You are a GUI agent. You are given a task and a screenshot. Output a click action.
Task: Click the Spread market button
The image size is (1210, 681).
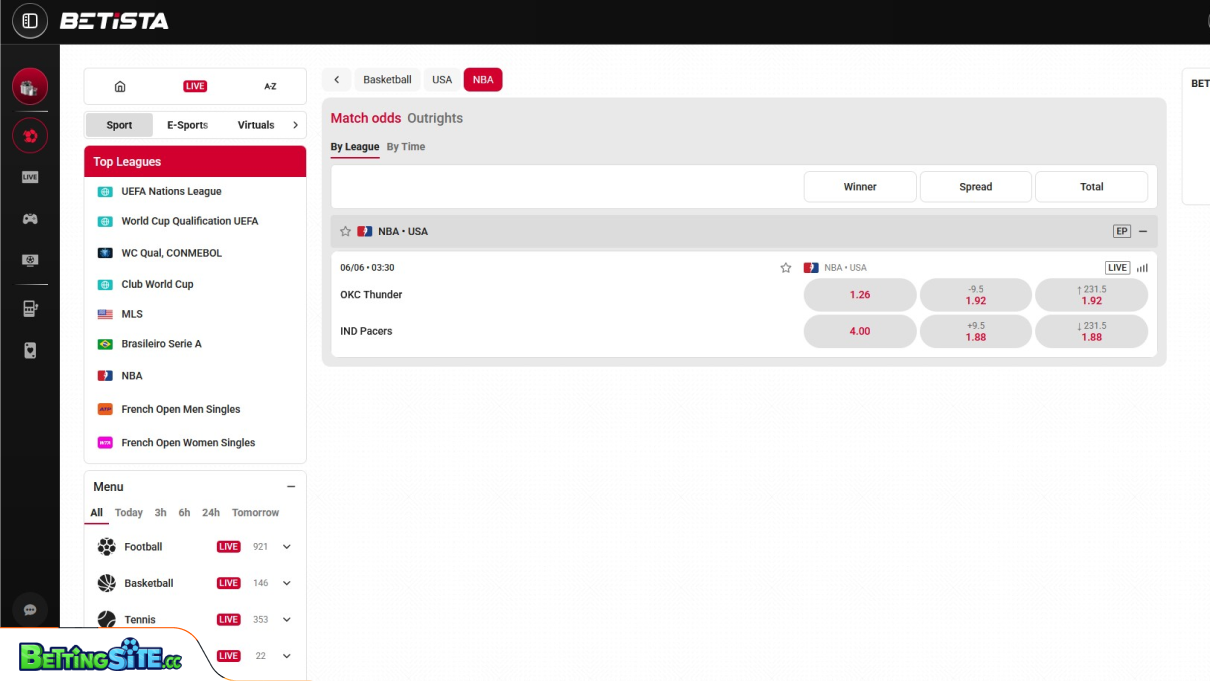[975, 186]
